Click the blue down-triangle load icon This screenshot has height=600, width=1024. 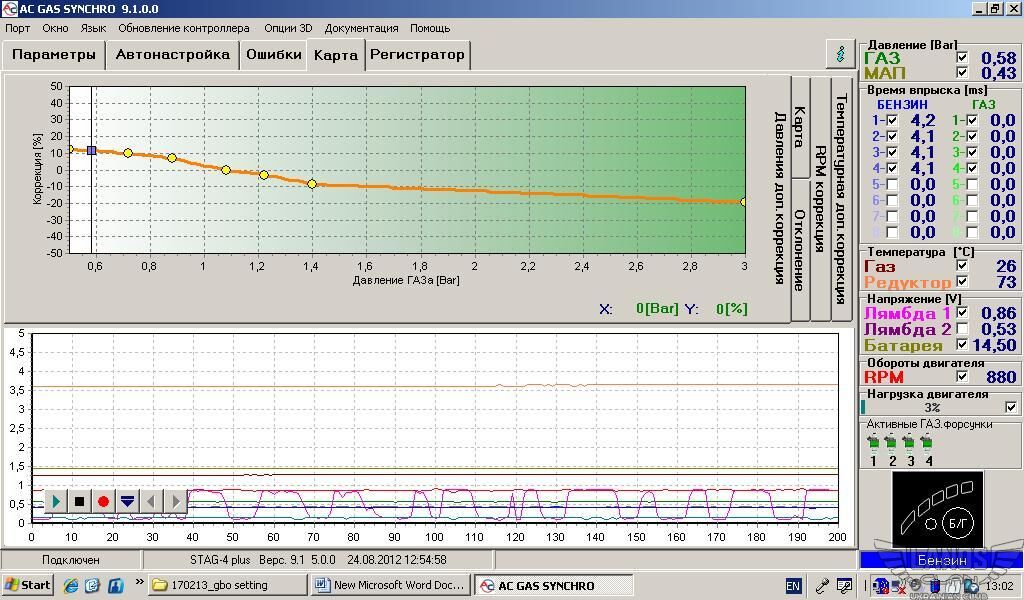127,502
